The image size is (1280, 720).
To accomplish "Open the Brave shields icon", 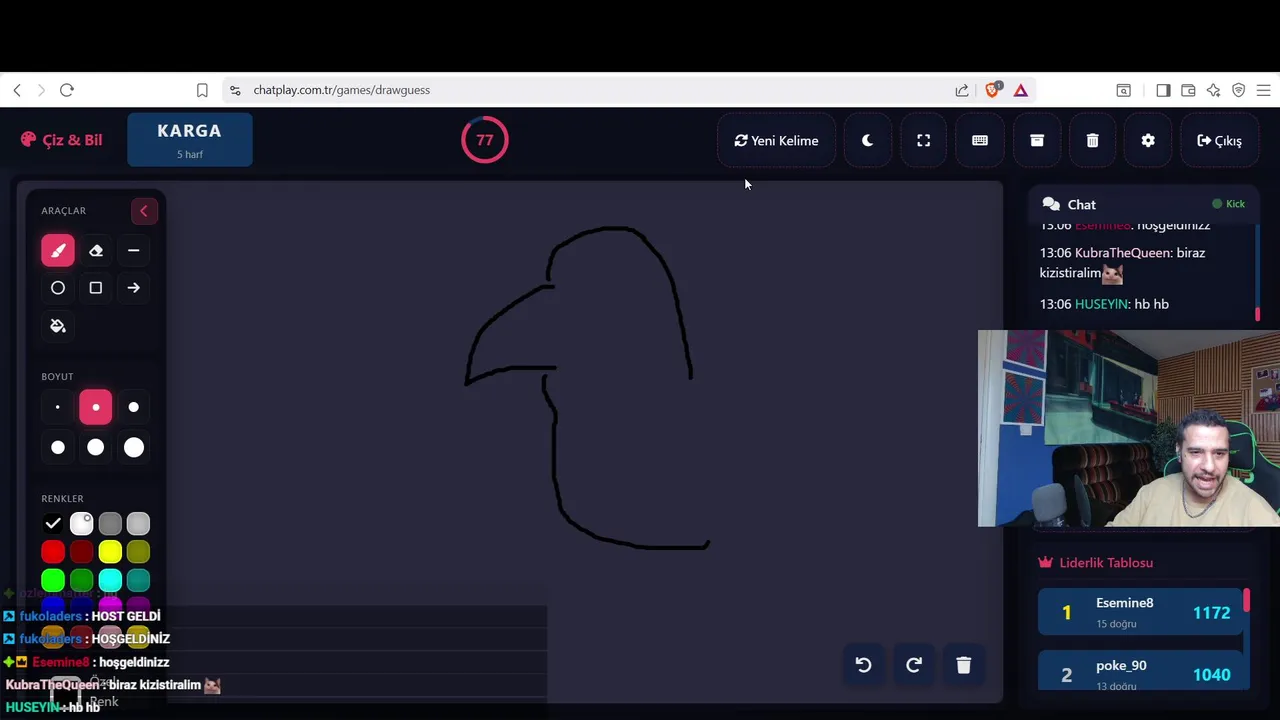I will [992, 90].
